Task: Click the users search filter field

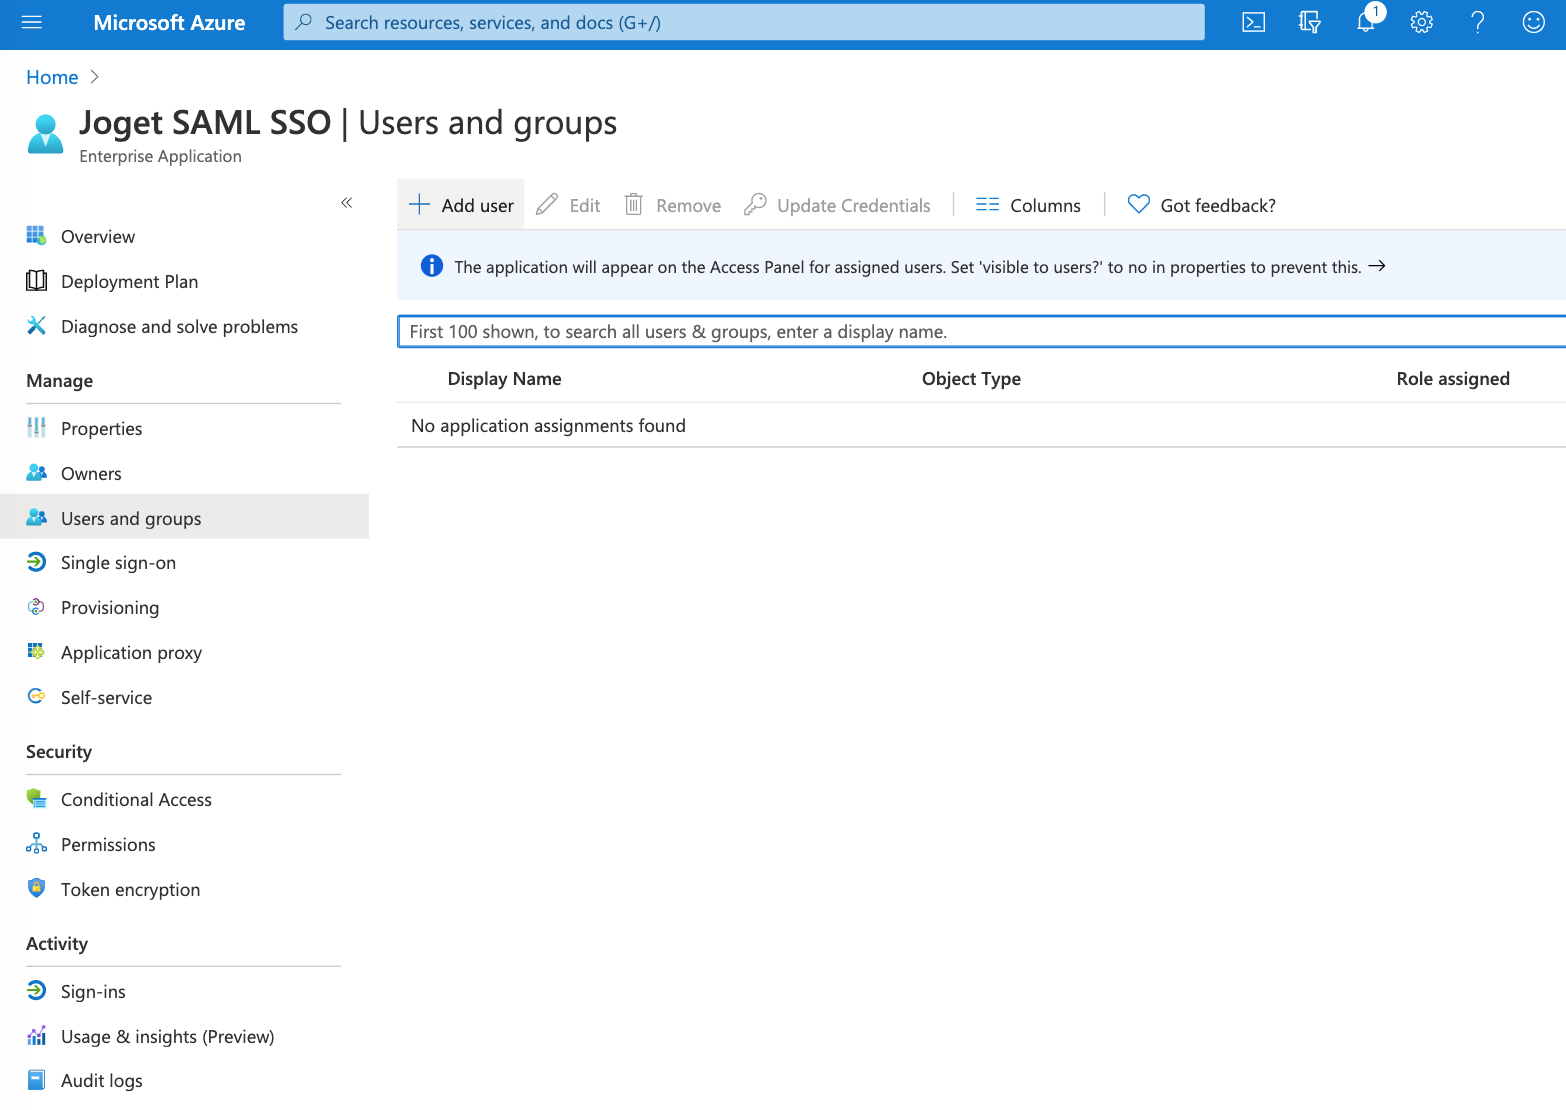Action: 980,332
